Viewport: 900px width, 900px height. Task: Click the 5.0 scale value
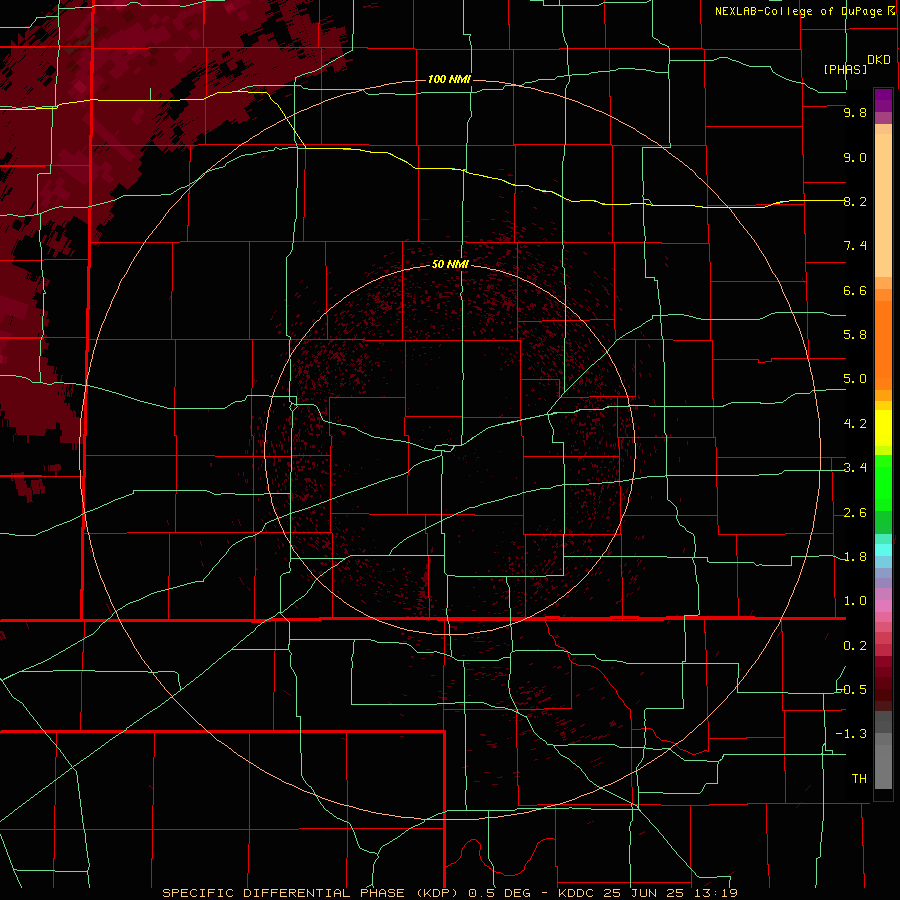click(x=855, y=379)
